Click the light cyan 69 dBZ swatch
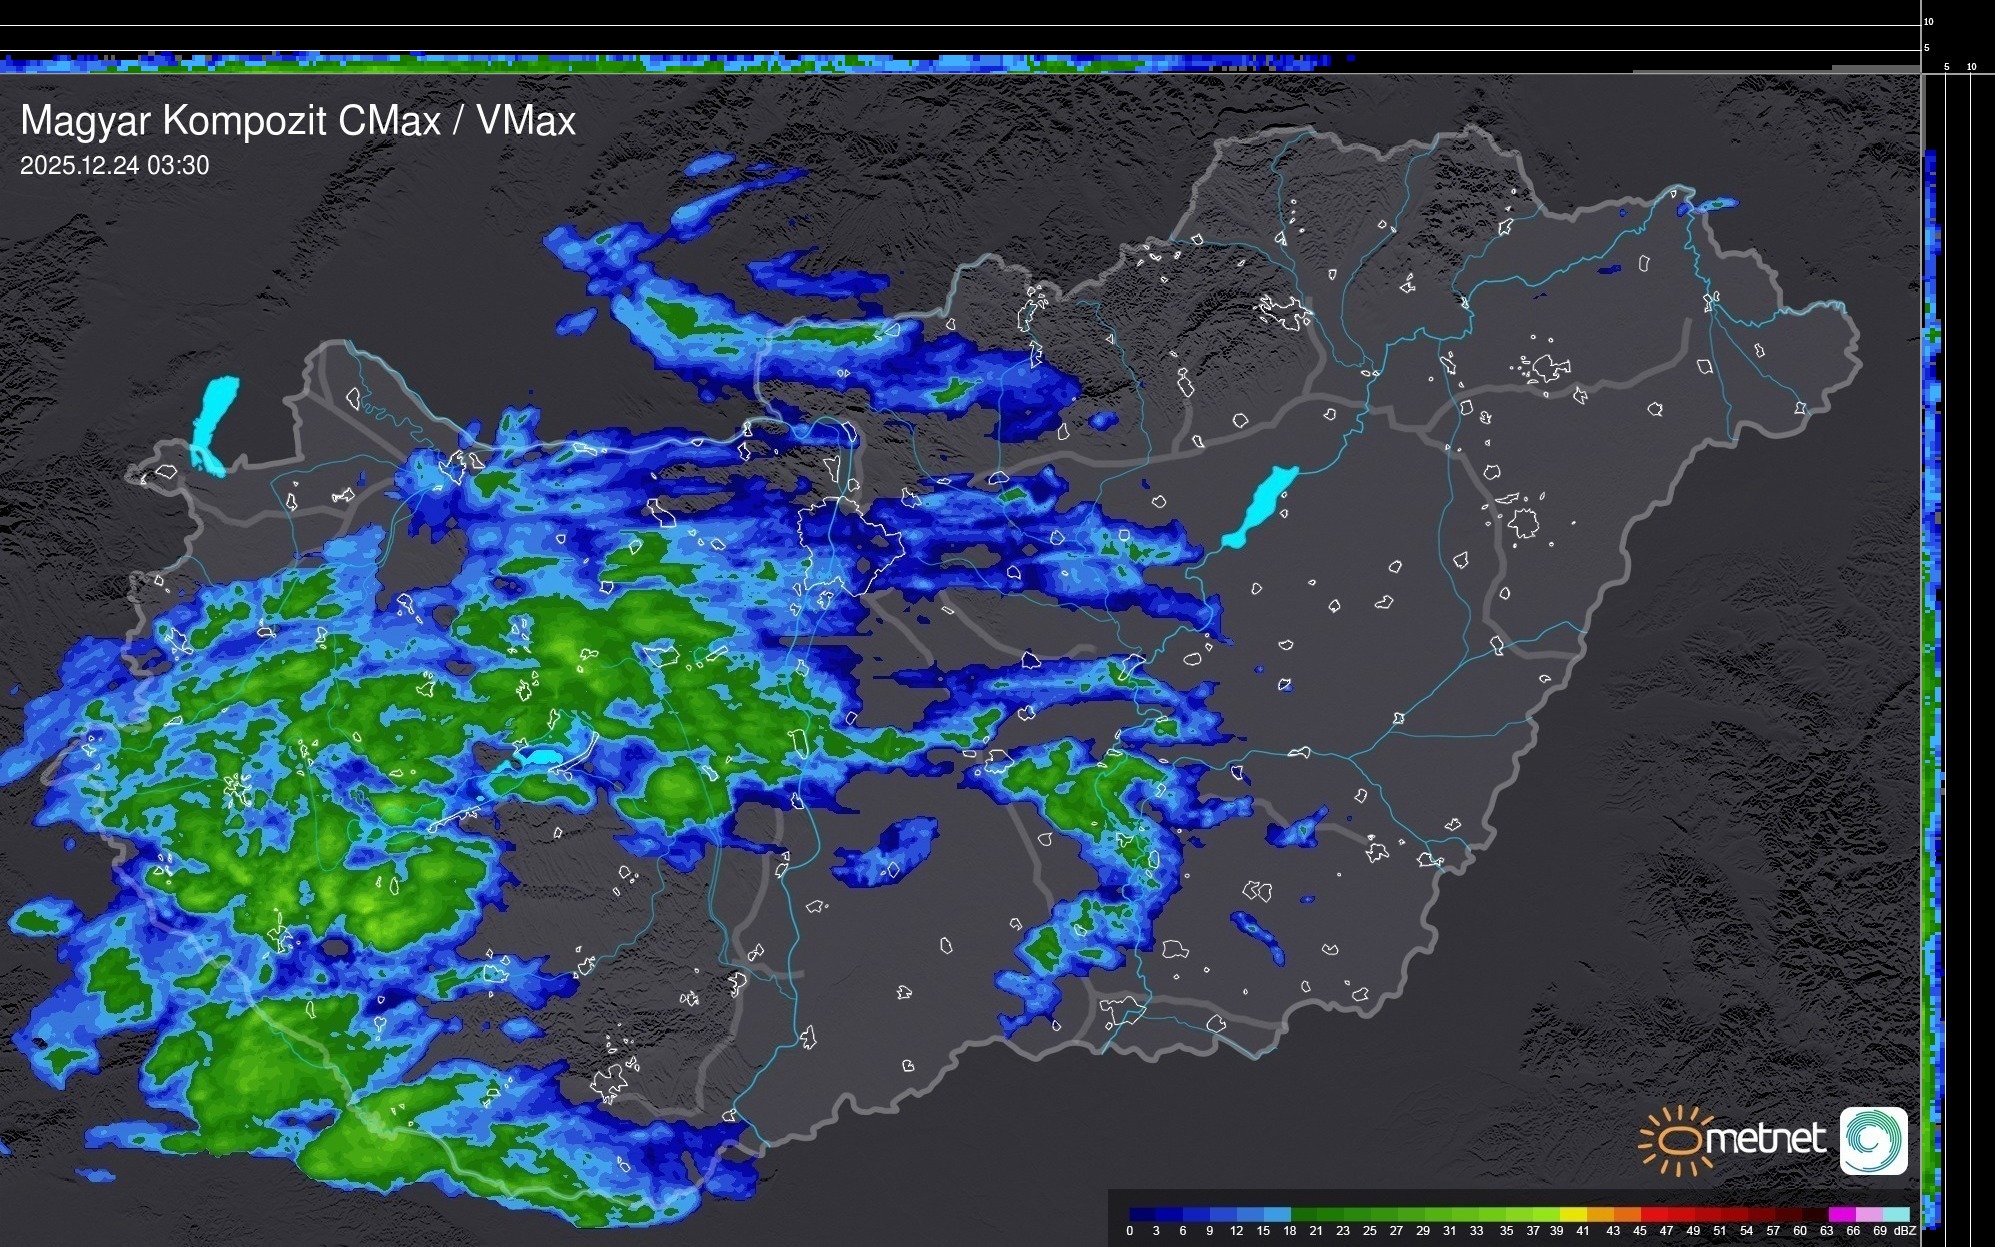Image resolution: width=1995 pixels, height=1247 pixels. [x=1894, y=1214]
